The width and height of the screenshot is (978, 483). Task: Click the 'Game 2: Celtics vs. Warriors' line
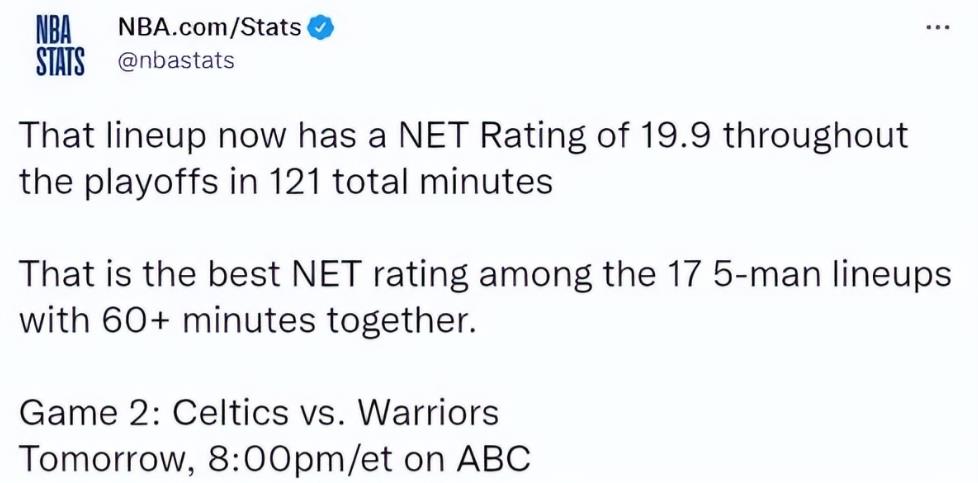click(x=259, y=413)
